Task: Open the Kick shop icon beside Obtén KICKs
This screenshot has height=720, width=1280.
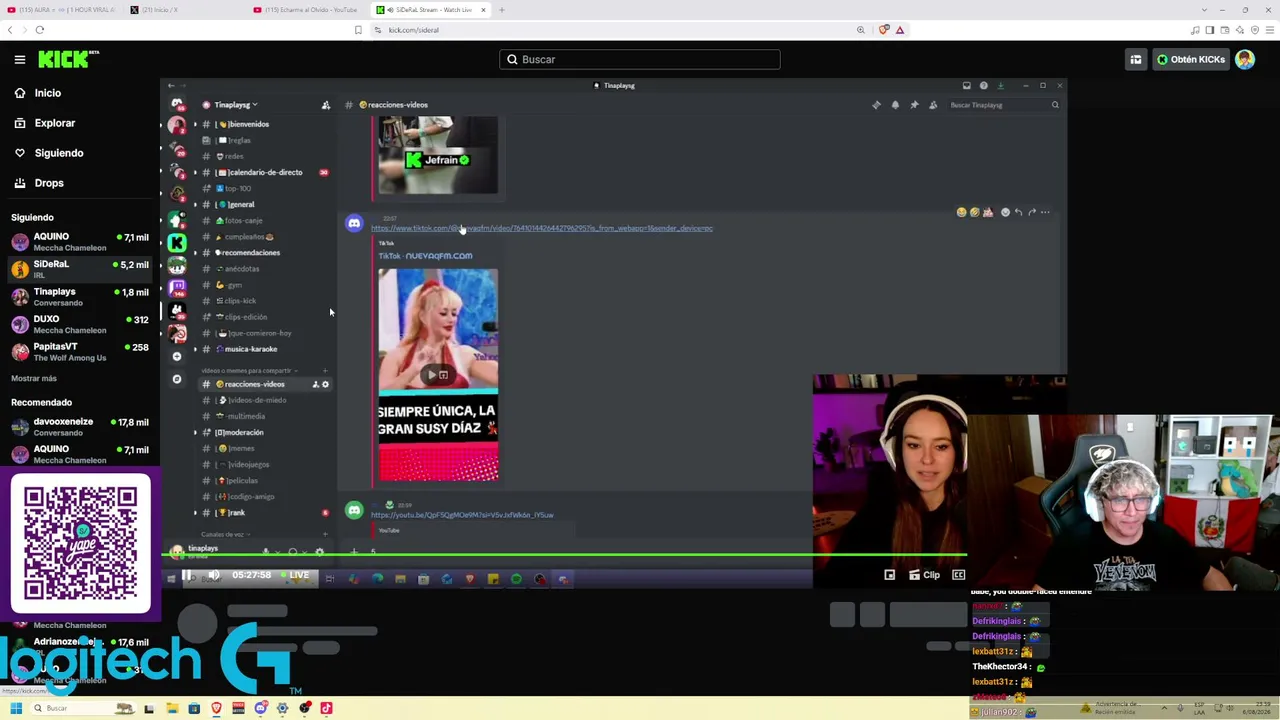Action: [x=1136, y=60]
